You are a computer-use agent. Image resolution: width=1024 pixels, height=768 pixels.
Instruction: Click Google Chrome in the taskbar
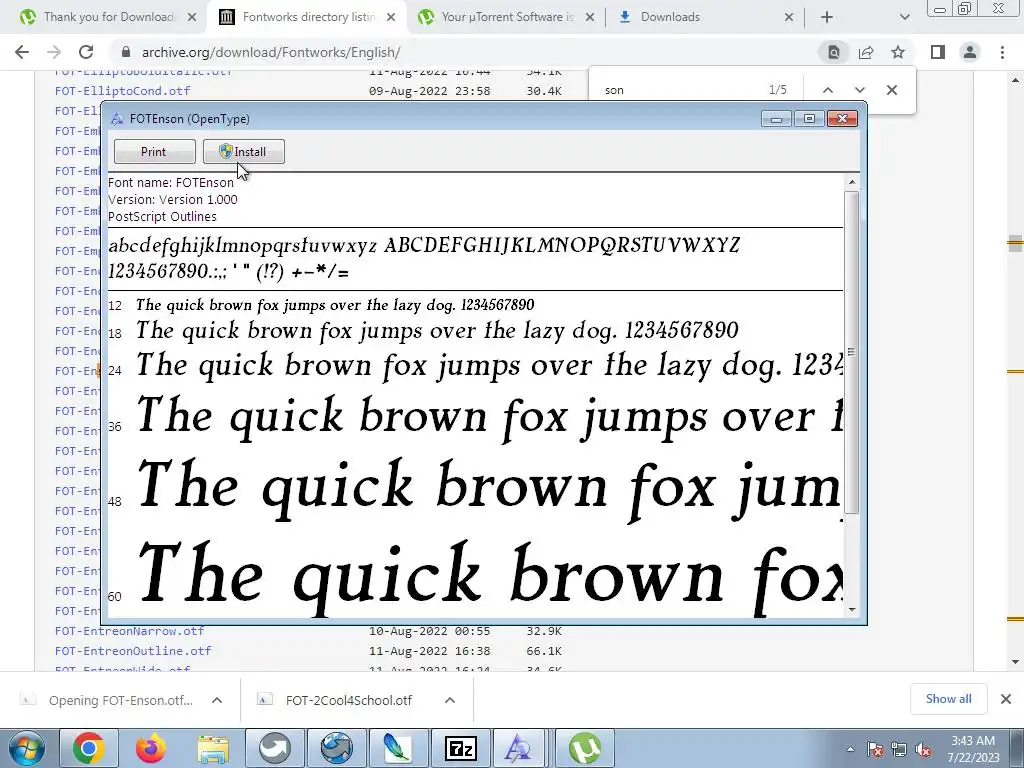point(89,748)
